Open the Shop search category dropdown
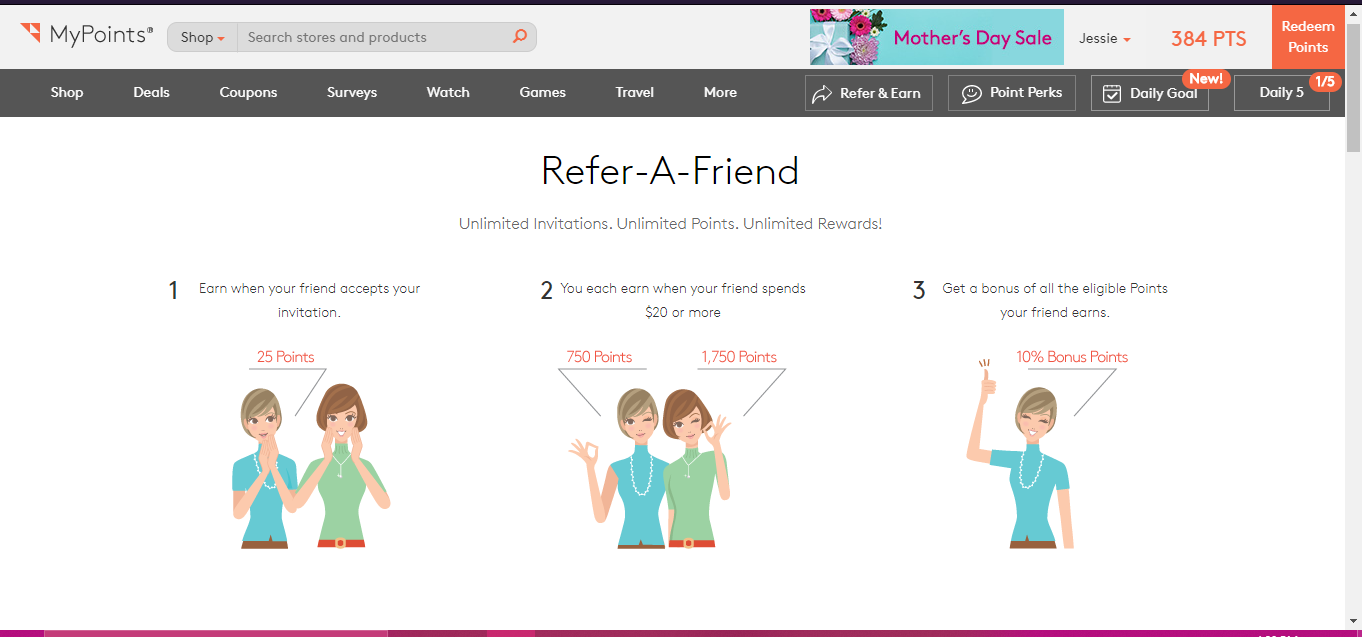Image resolution: width=1362 pixels, height=637 pixels. [202, 37]
